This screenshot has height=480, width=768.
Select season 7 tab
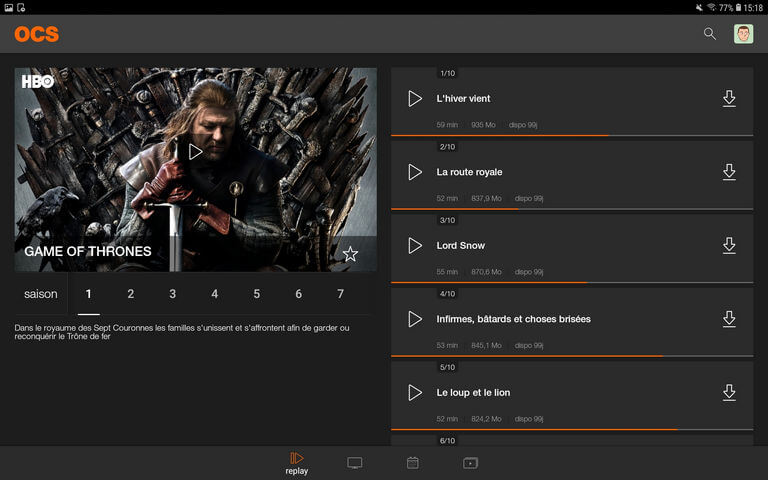tap(340, 294)
